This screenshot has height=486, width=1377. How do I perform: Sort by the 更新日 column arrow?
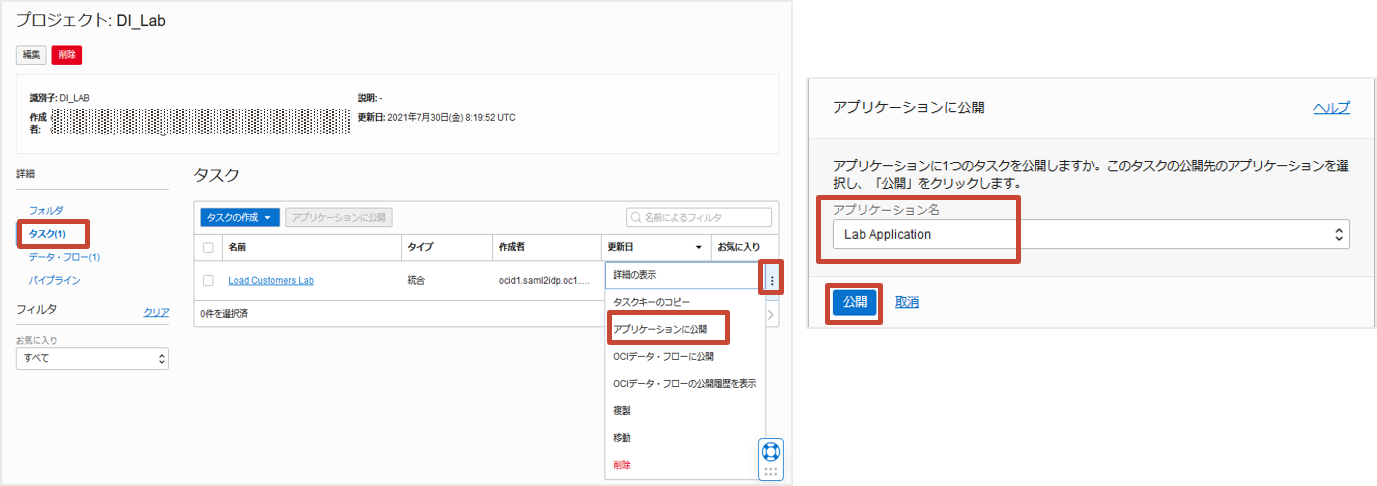pos(698,247)
